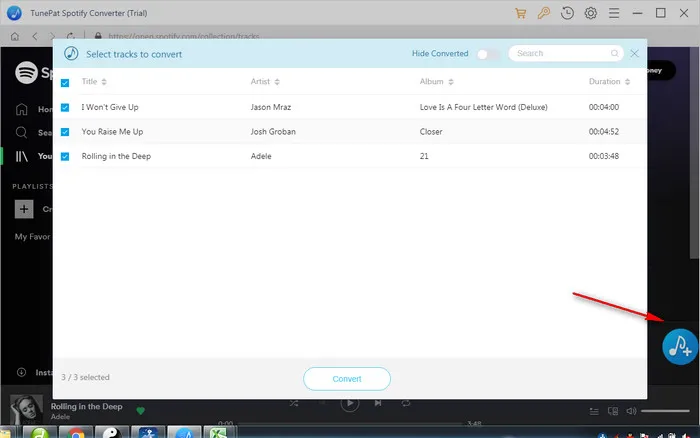
Task: Open Your Library sidebar icon
Action: click(x=21, y=156)
